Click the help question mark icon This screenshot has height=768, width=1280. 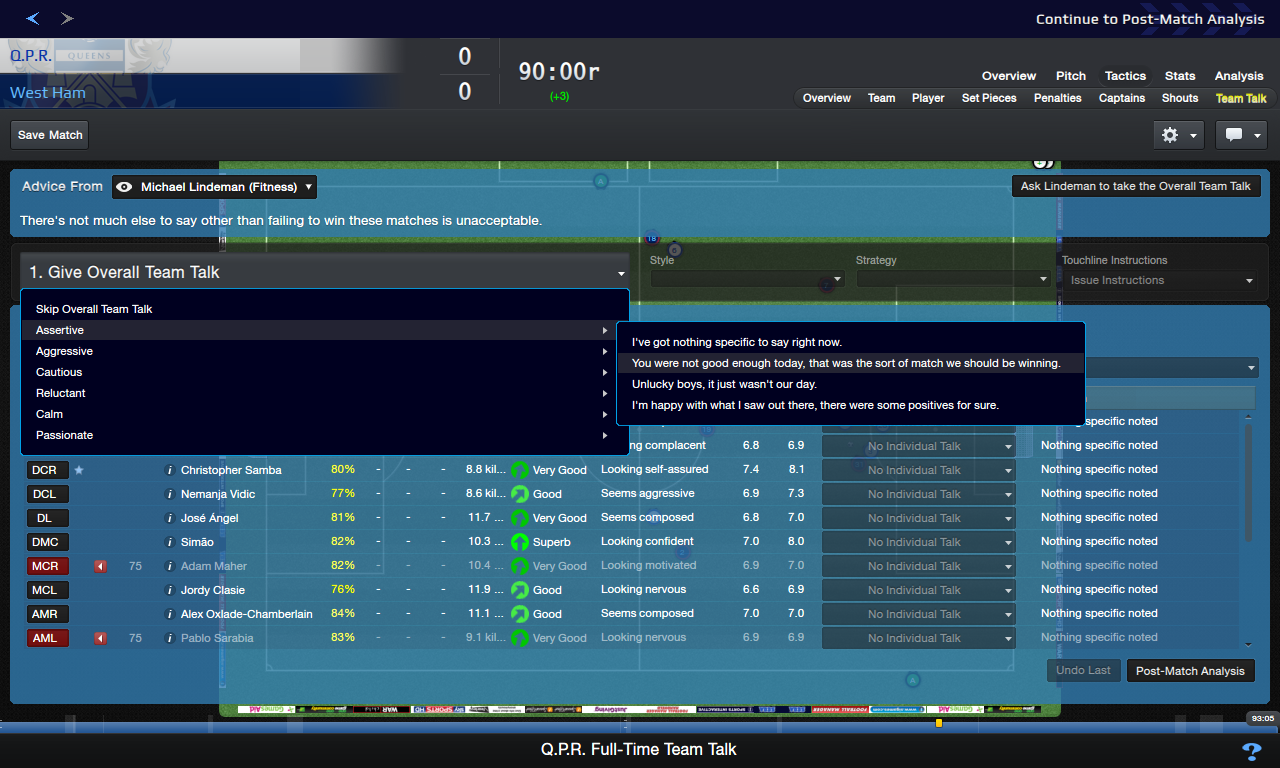point(1251,751)
